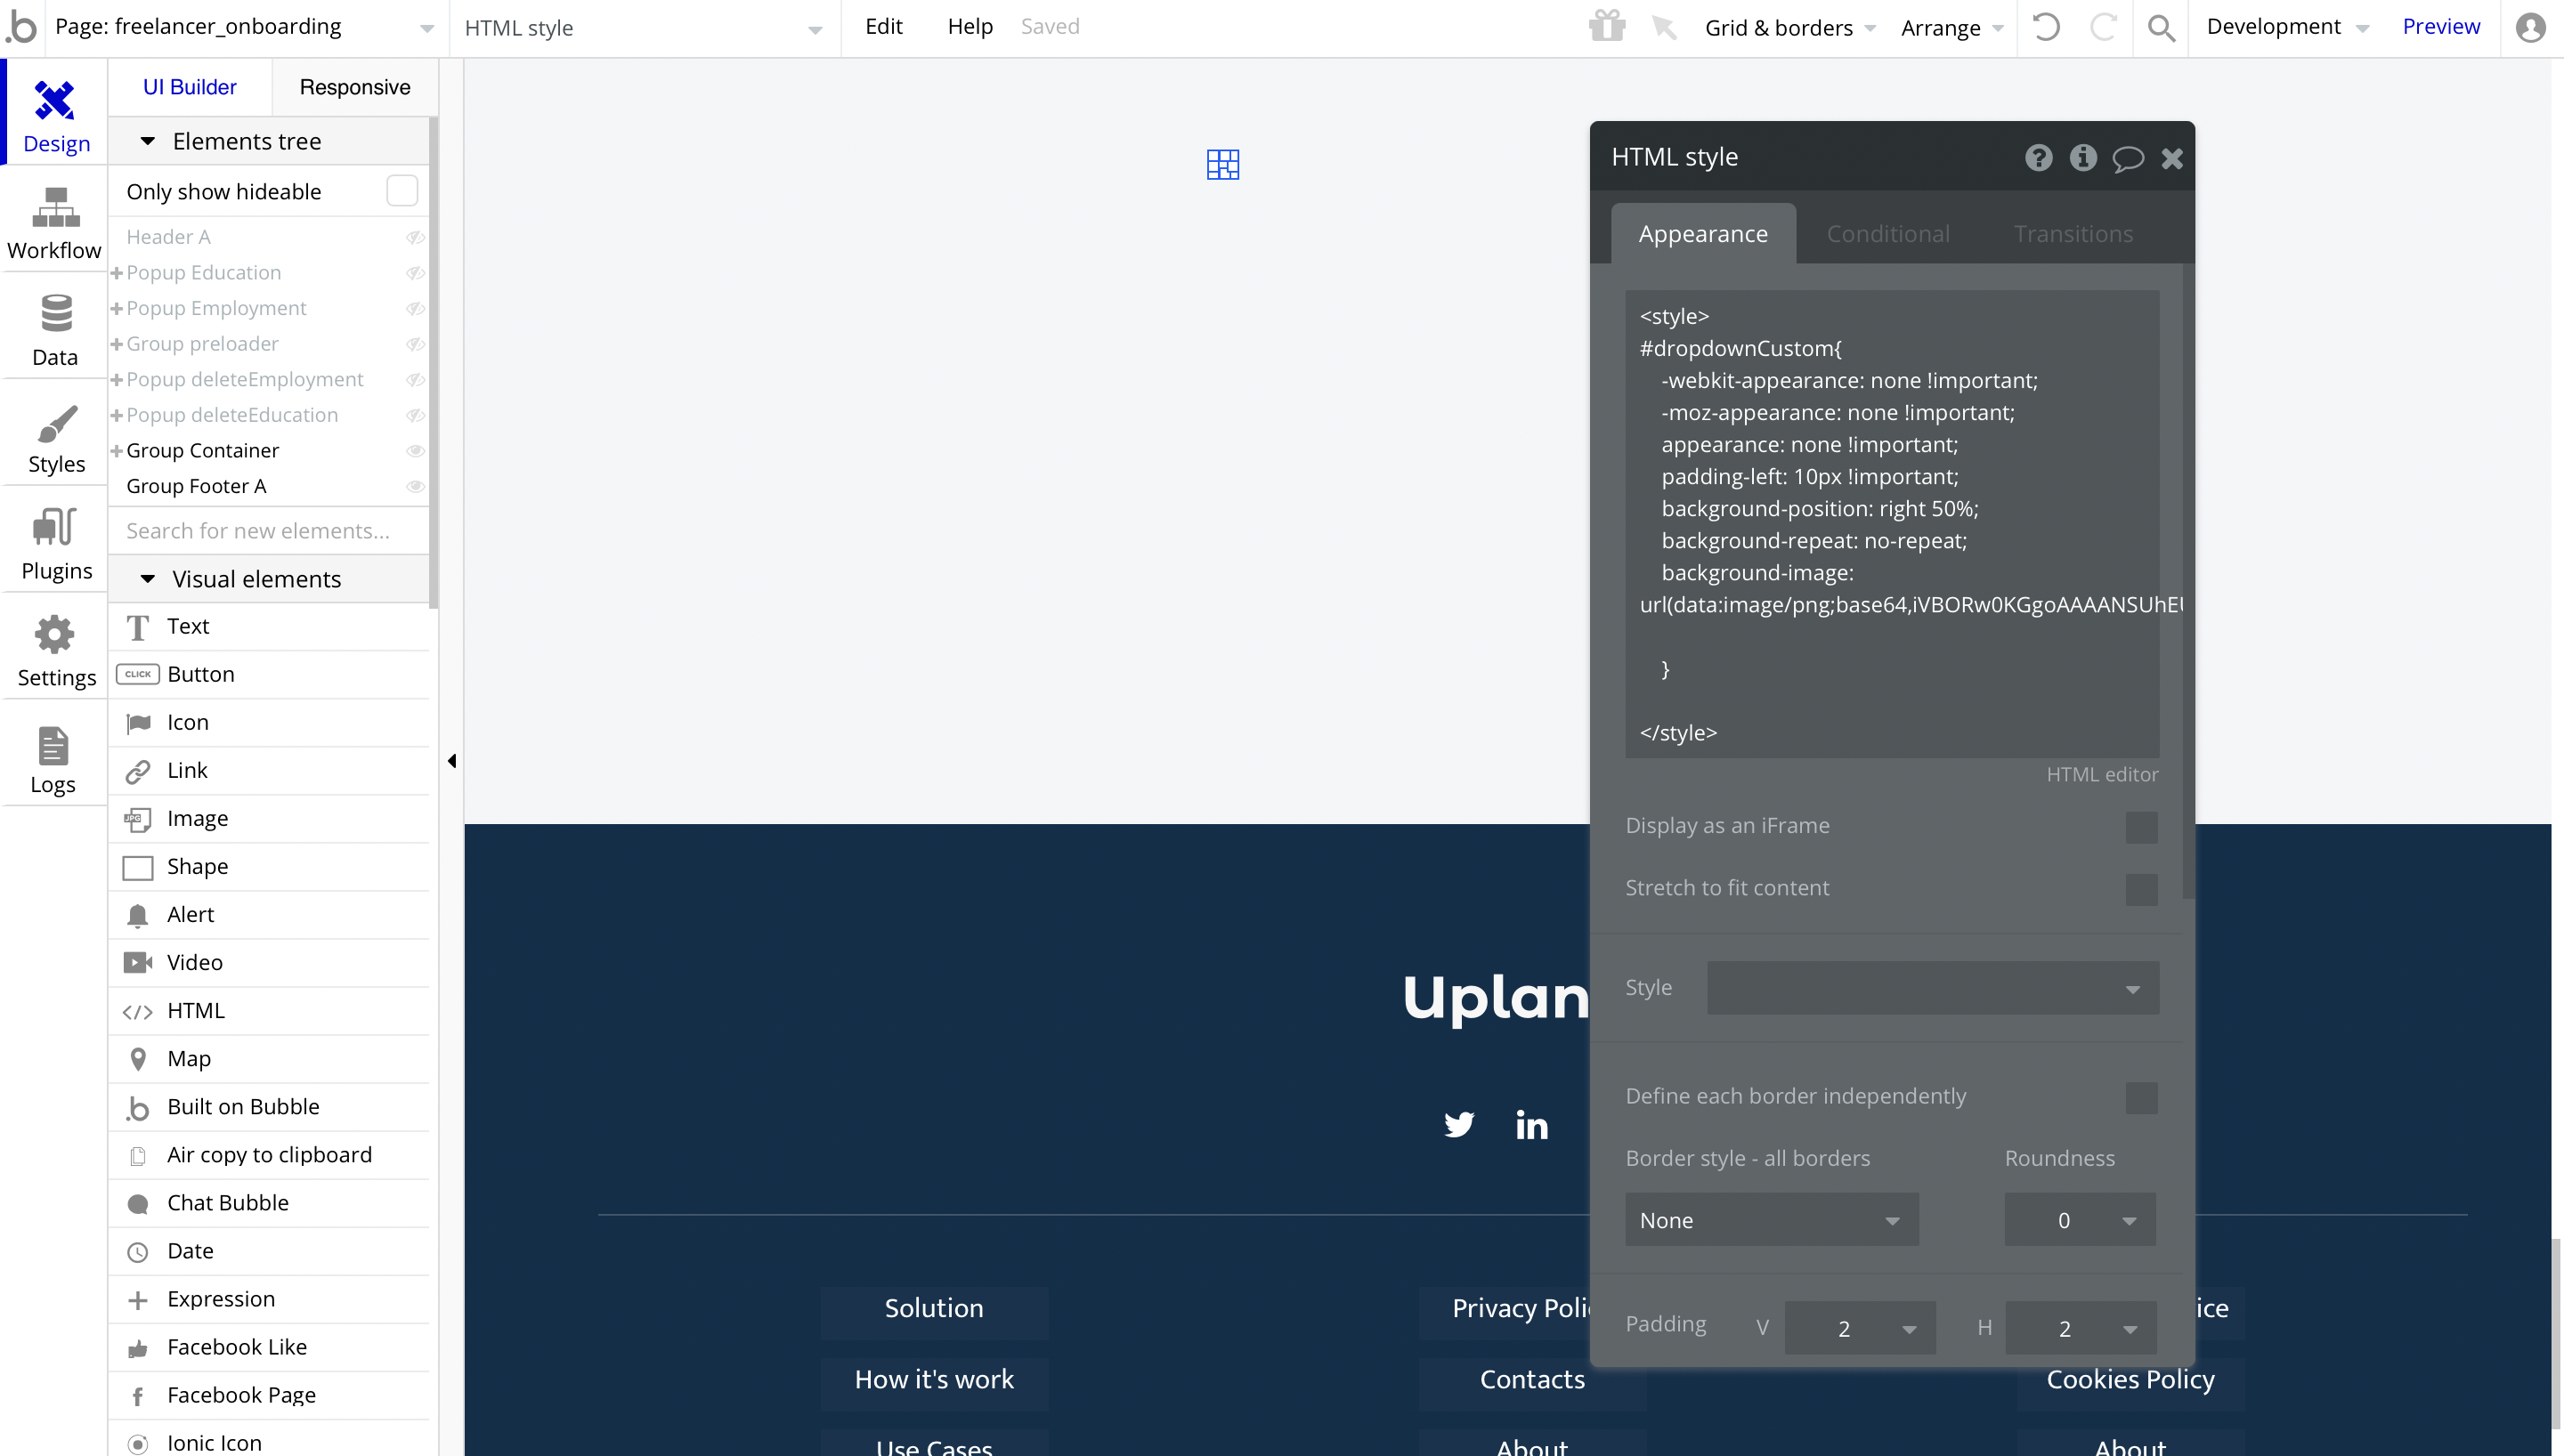Open the Style dropdown
This screenshot has width=2564, height=1456.
tap(1932, 988)
